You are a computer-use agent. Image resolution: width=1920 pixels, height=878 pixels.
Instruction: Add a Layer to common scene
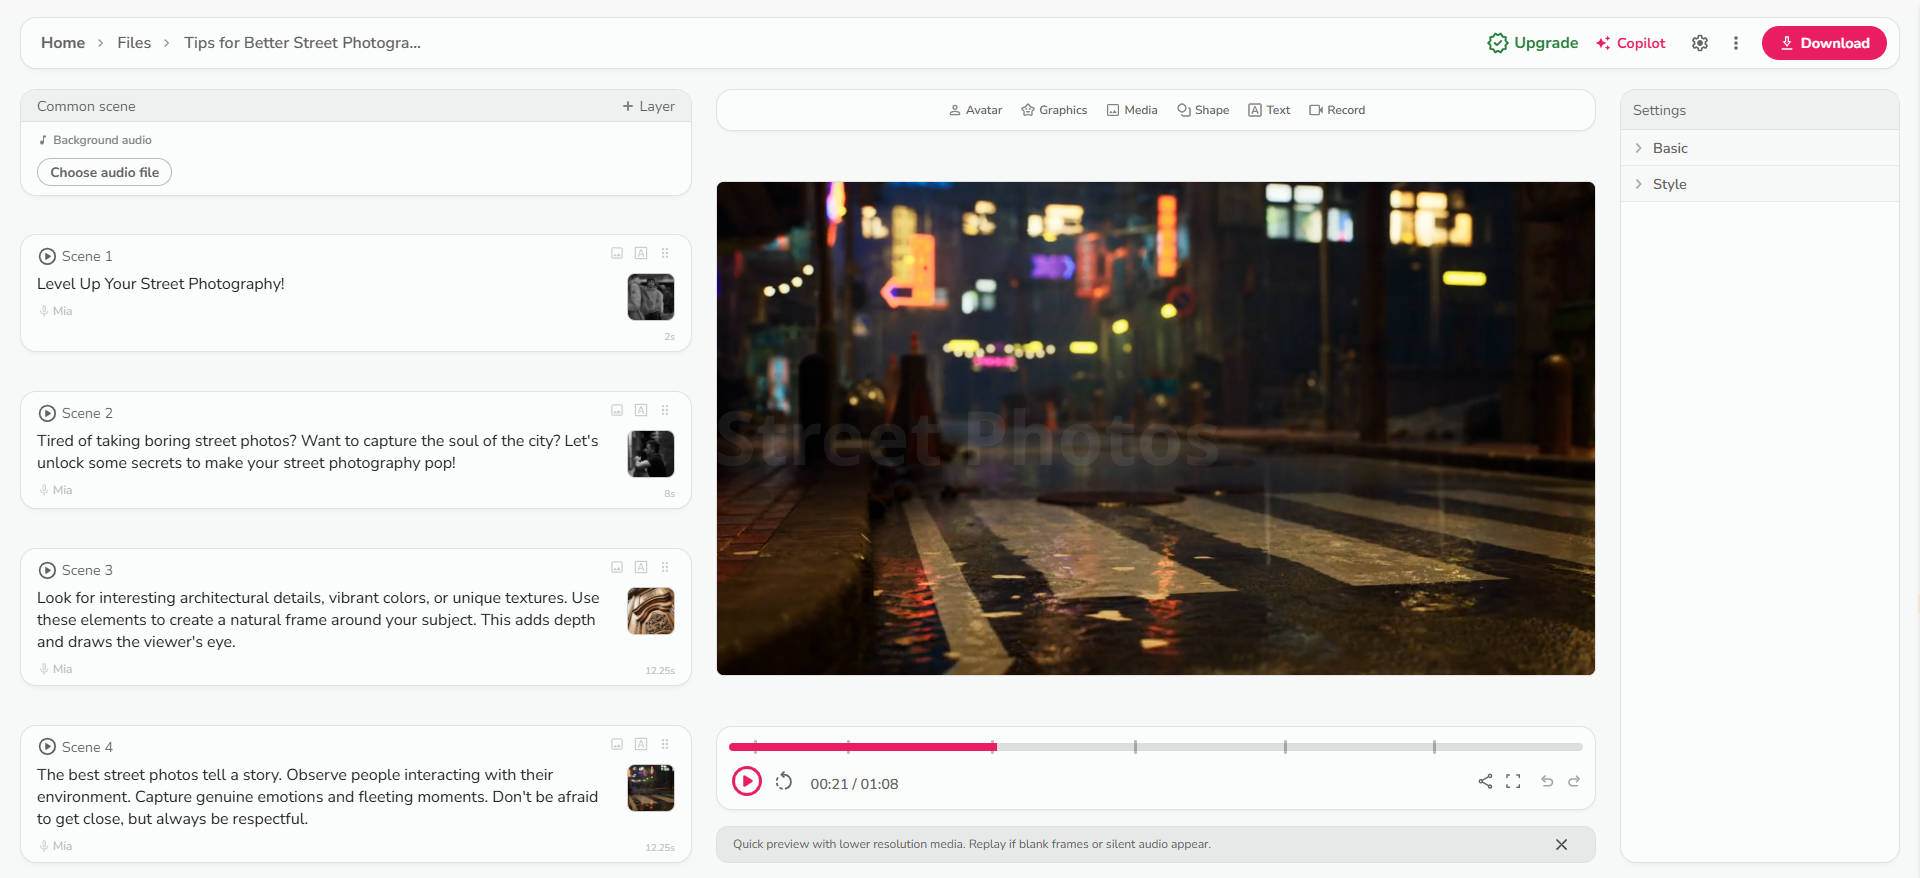pos(648,106)
